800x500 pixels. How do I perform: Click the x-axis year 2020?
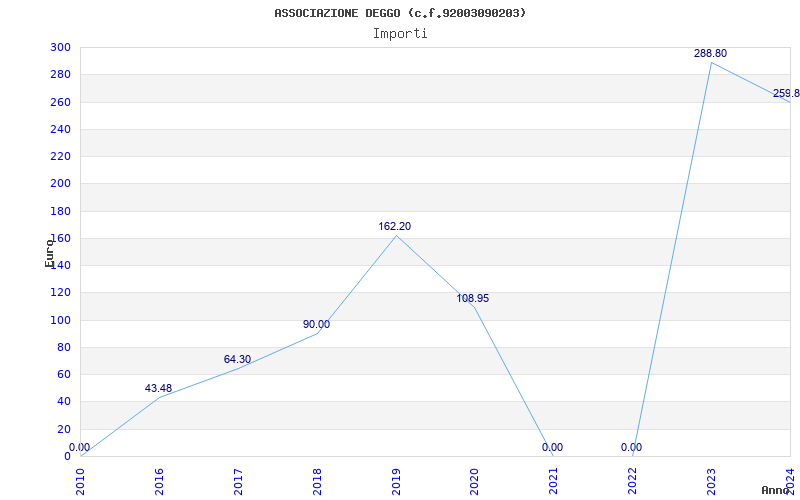click(x=474, y=481)
